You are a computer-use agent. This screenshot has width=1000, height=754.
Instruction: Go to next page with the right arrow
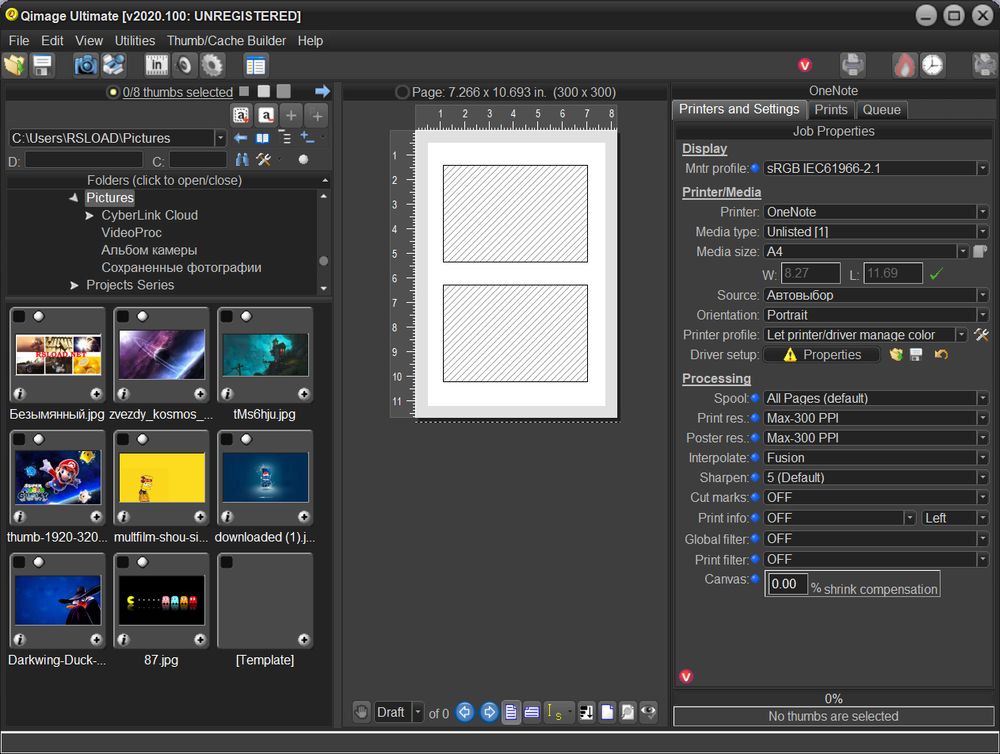[489, 712]
